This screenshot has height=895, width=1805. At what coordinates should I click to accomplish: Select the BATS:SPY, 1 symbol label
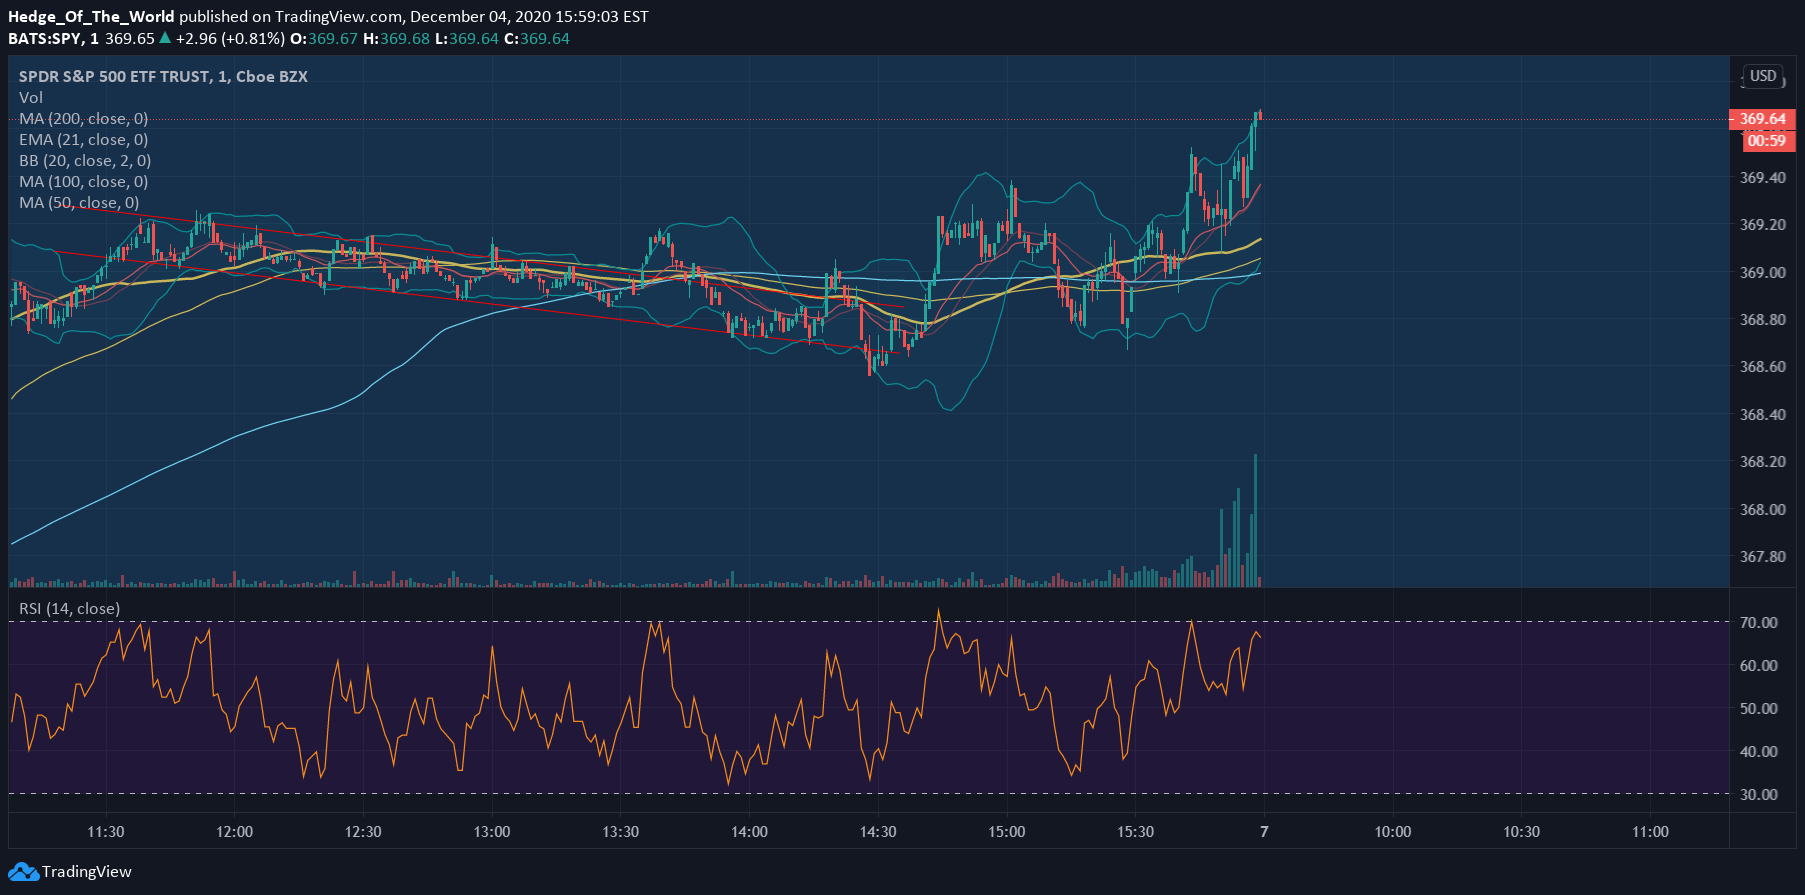click(x=54, y=39)
